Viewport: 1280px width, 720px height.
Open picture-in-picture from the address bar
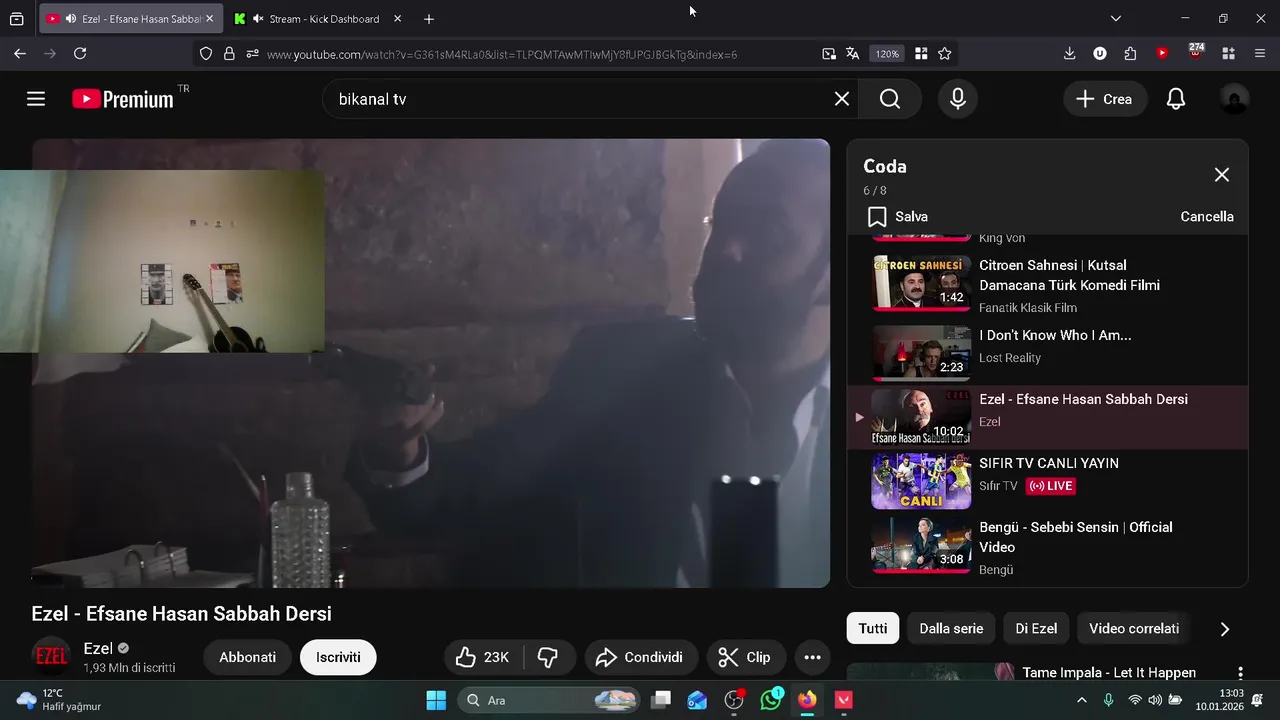point(829,54)
